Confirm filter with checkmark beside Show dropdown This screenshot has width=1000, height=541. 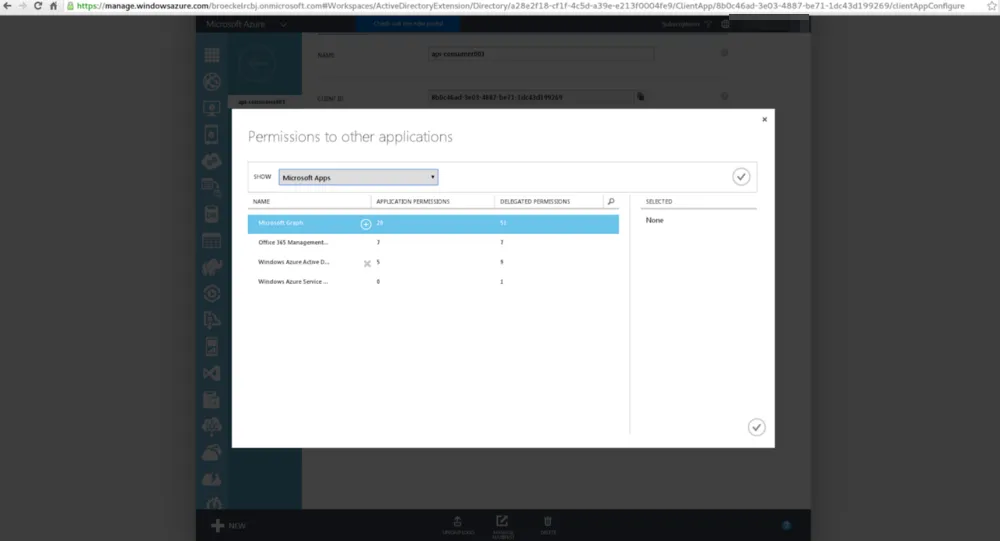(740, 177)
